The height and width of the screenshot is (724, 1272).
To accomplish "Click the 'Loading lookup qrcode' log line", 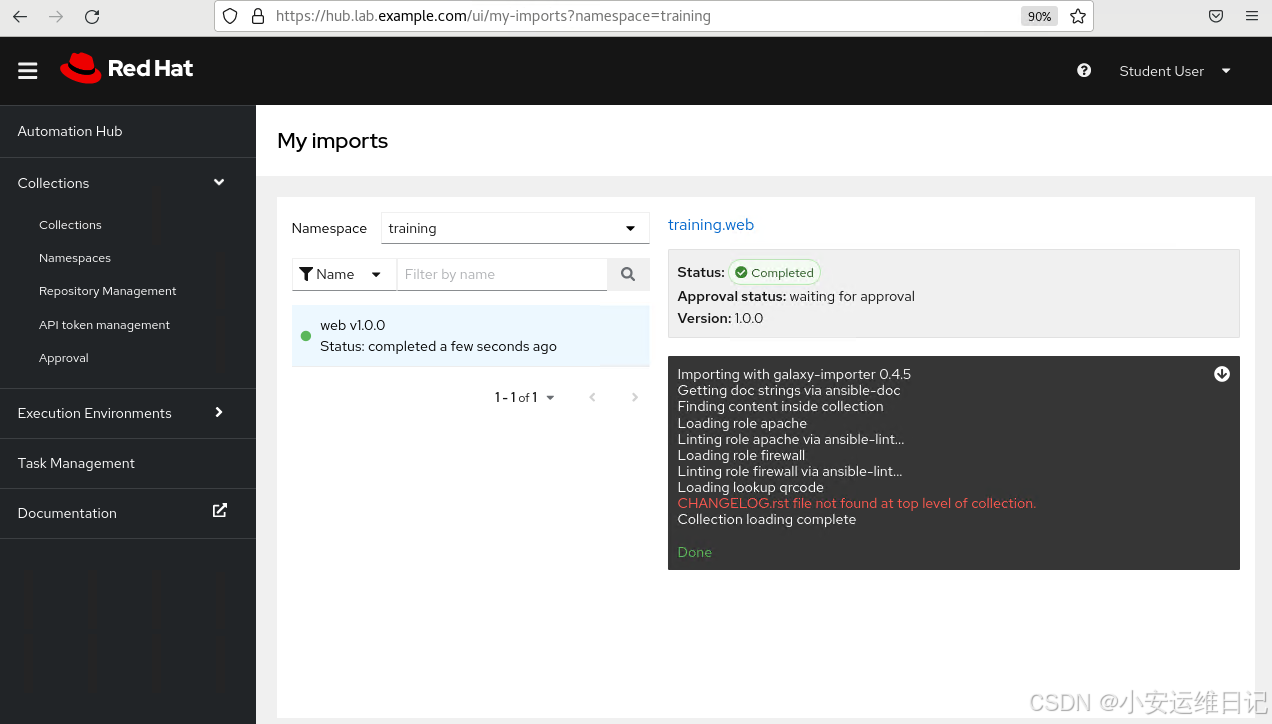I will click(x=751, y=487).
